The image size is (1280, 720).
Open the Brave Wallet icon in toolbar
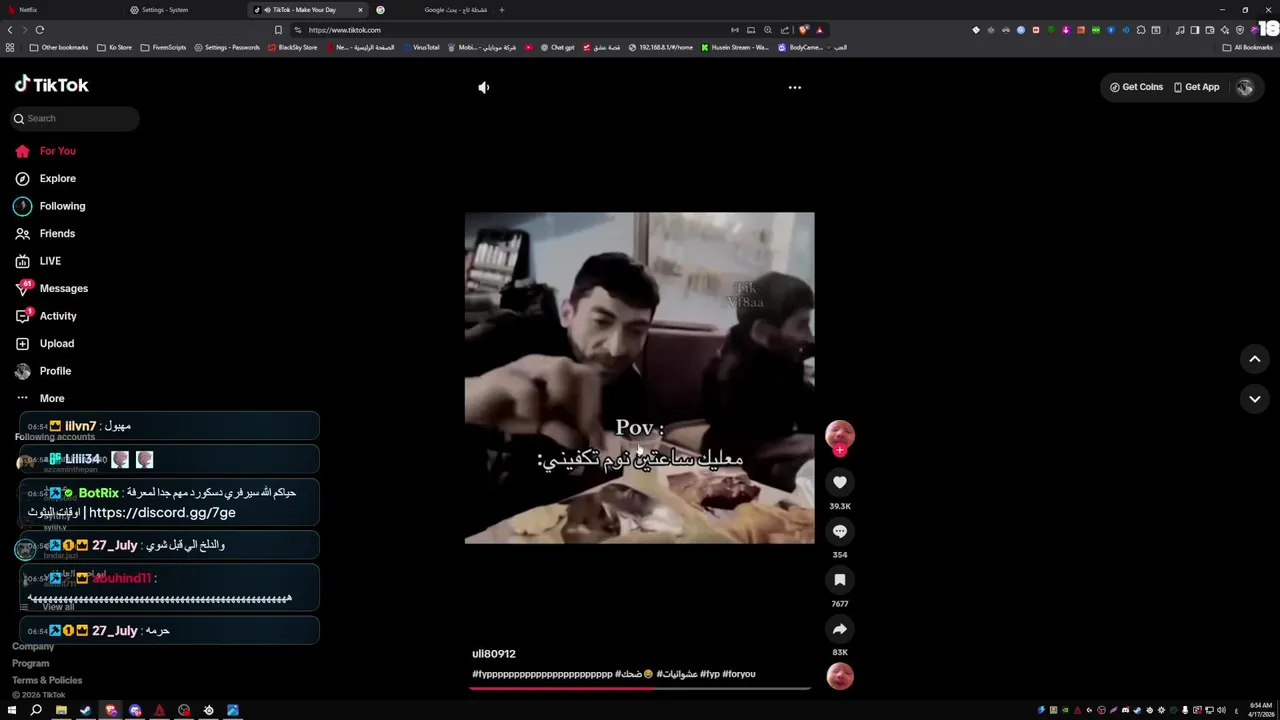1210,30
